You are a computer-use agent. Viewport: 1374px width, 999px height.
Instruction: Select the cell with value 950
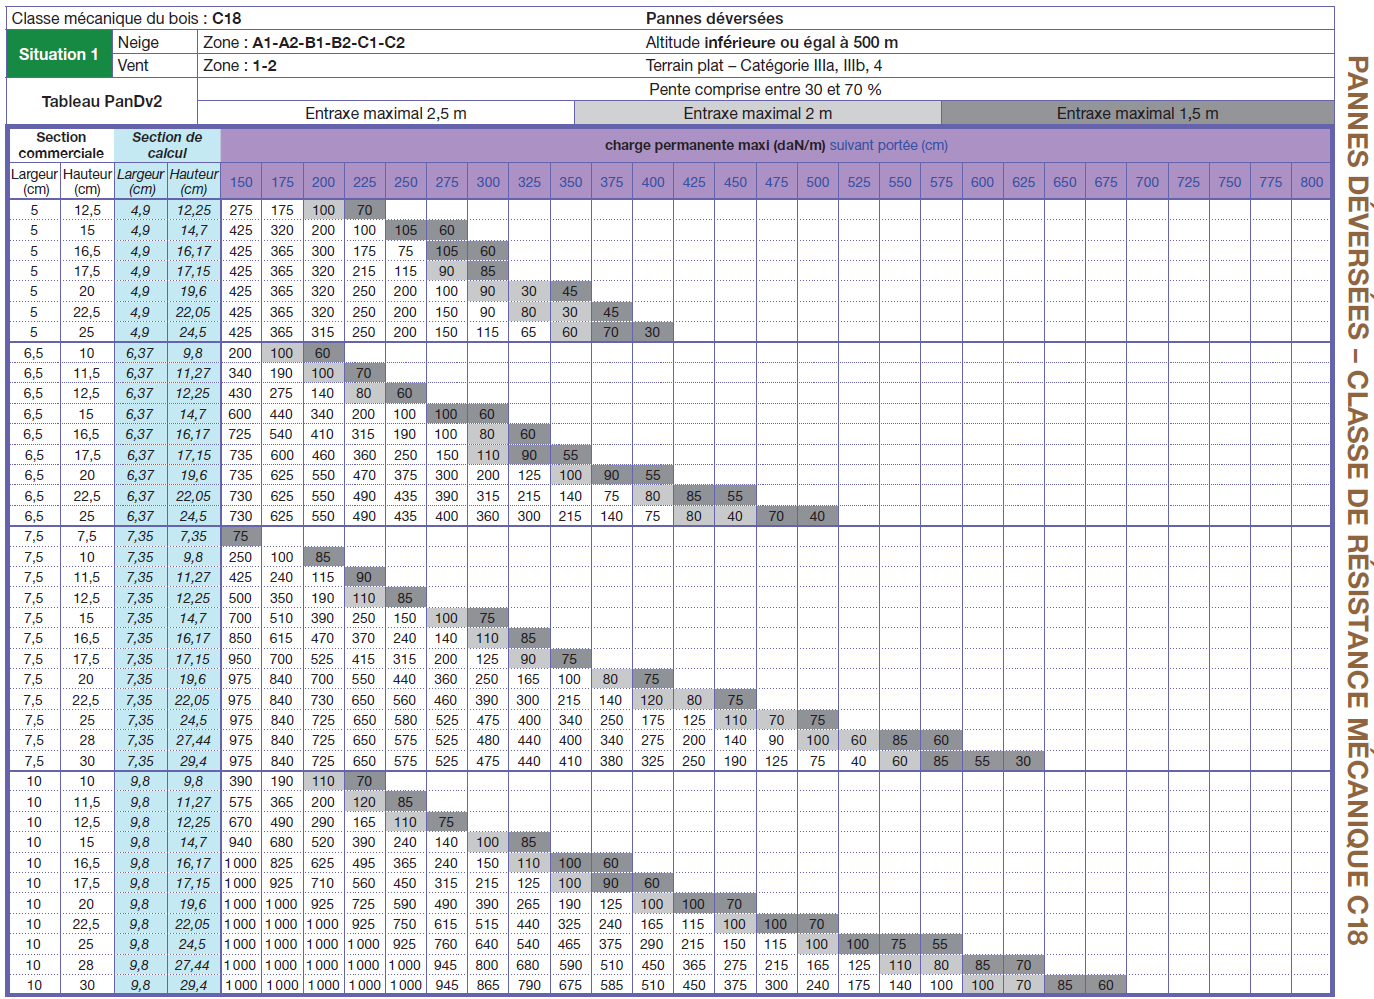coord(240,659)
